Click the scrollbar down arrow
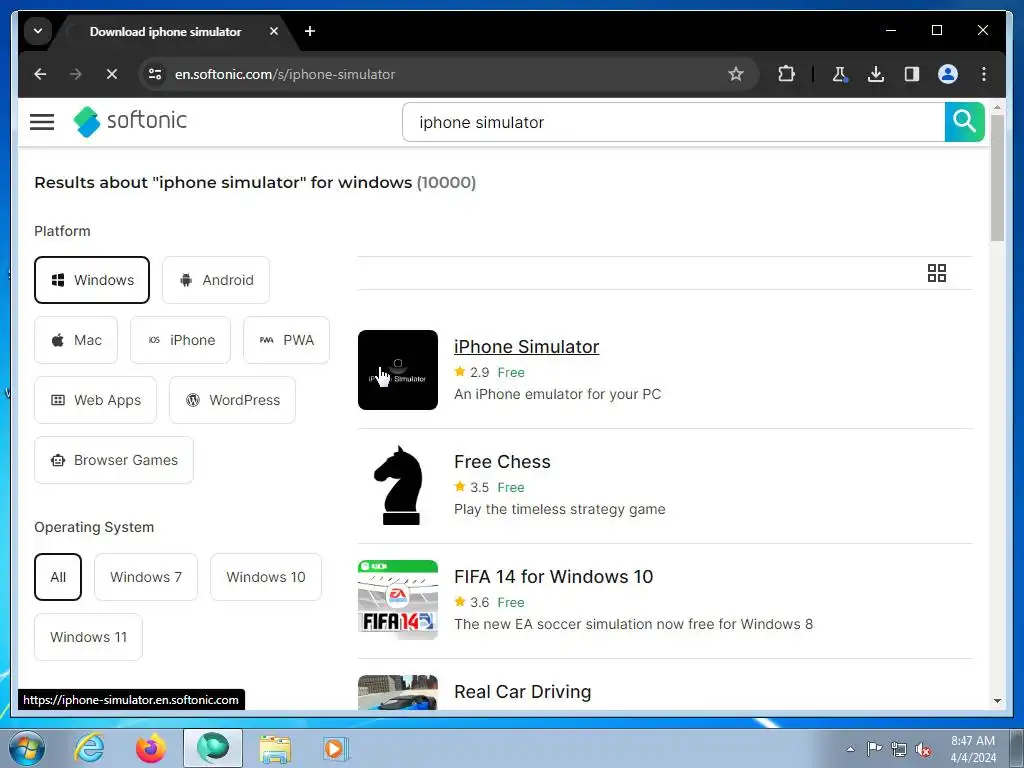The height and width of the screenshot is (768, 1024). coord(997,701)
